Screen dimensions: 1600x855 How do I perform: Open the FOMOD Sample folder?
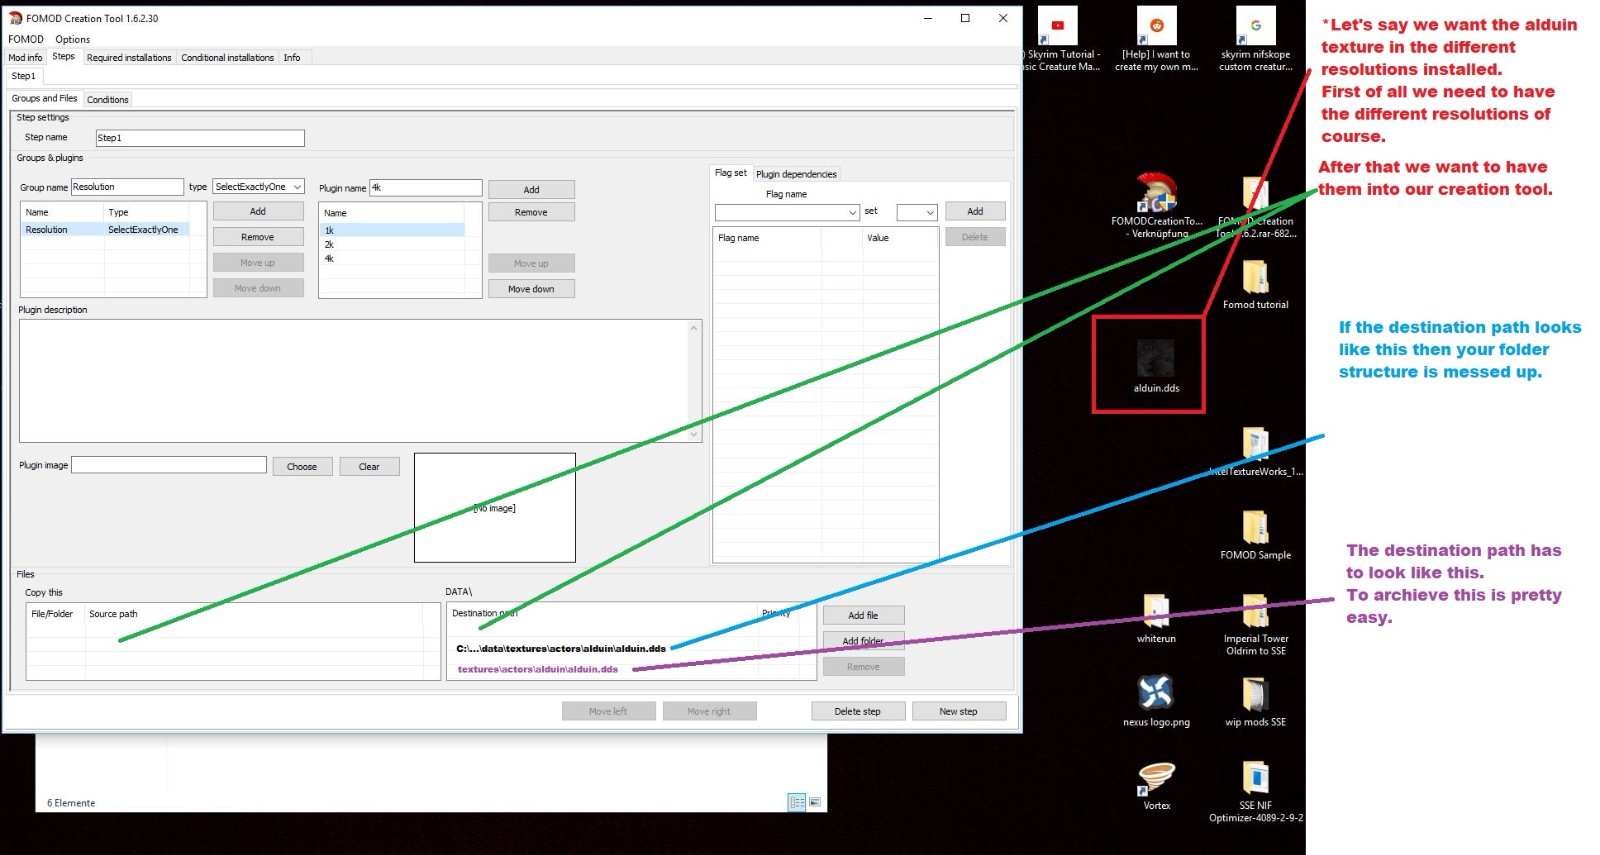point(1255,529)
